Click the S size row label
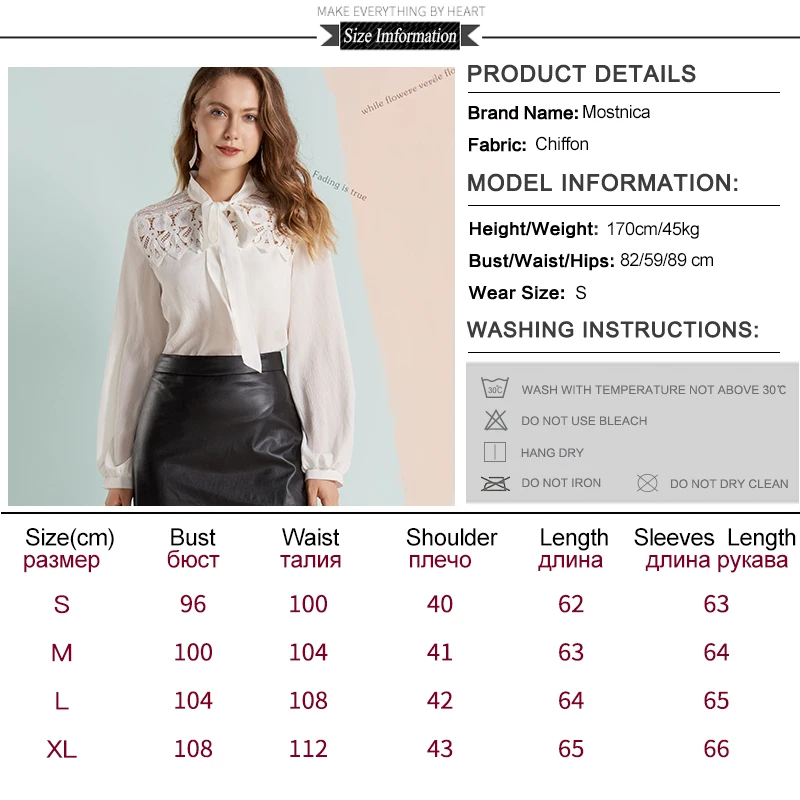 pyautogui.click(x=61, y=605)
